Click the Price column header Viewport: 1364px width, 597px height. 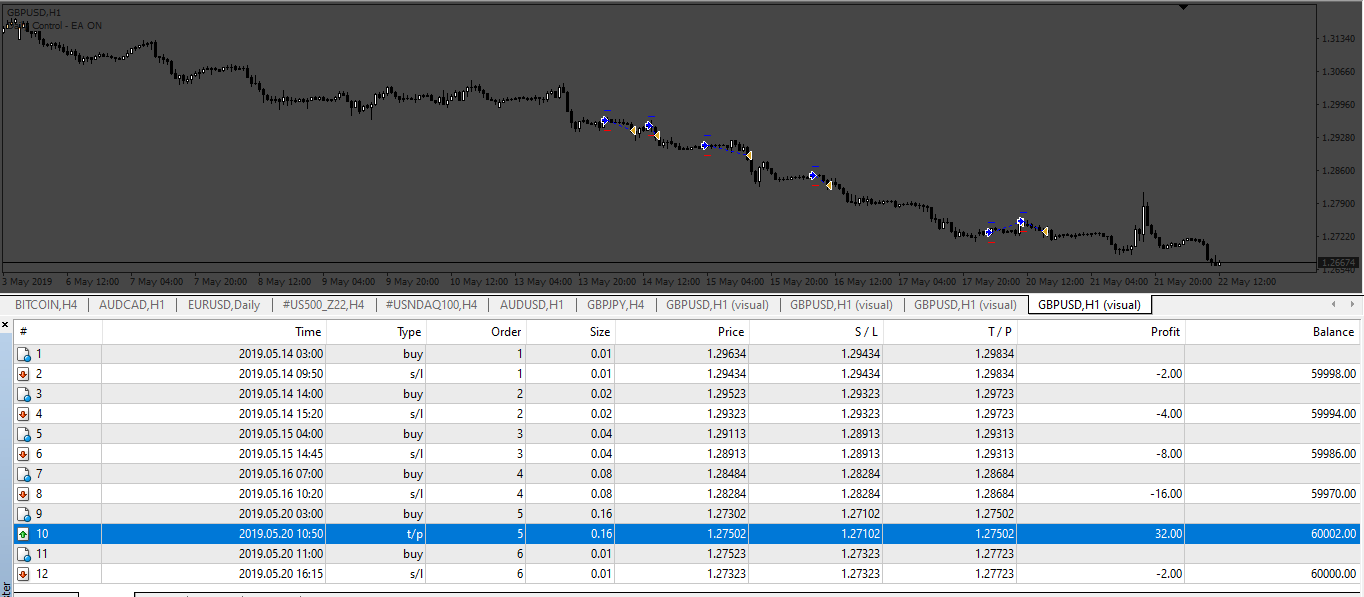click(x=682, y=332)
